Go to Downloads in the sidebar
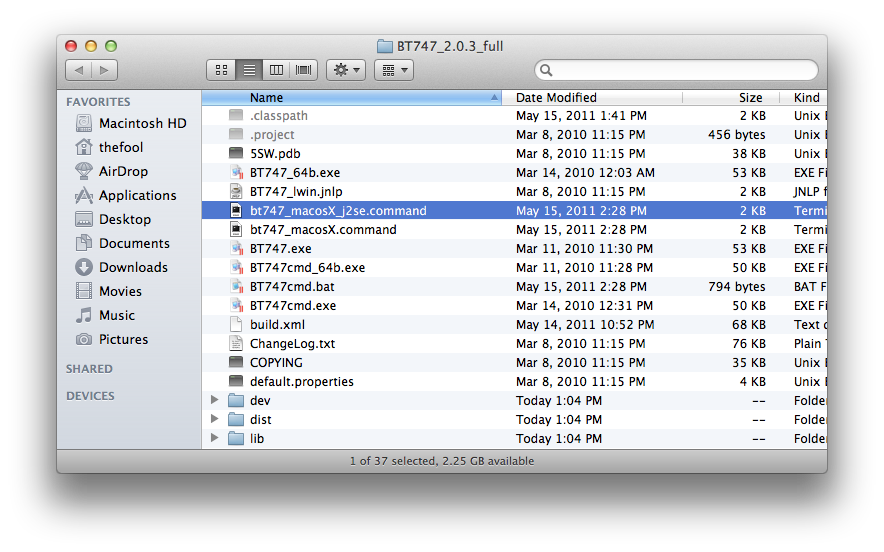Screen dimensions: 884x552 (133, 267)
